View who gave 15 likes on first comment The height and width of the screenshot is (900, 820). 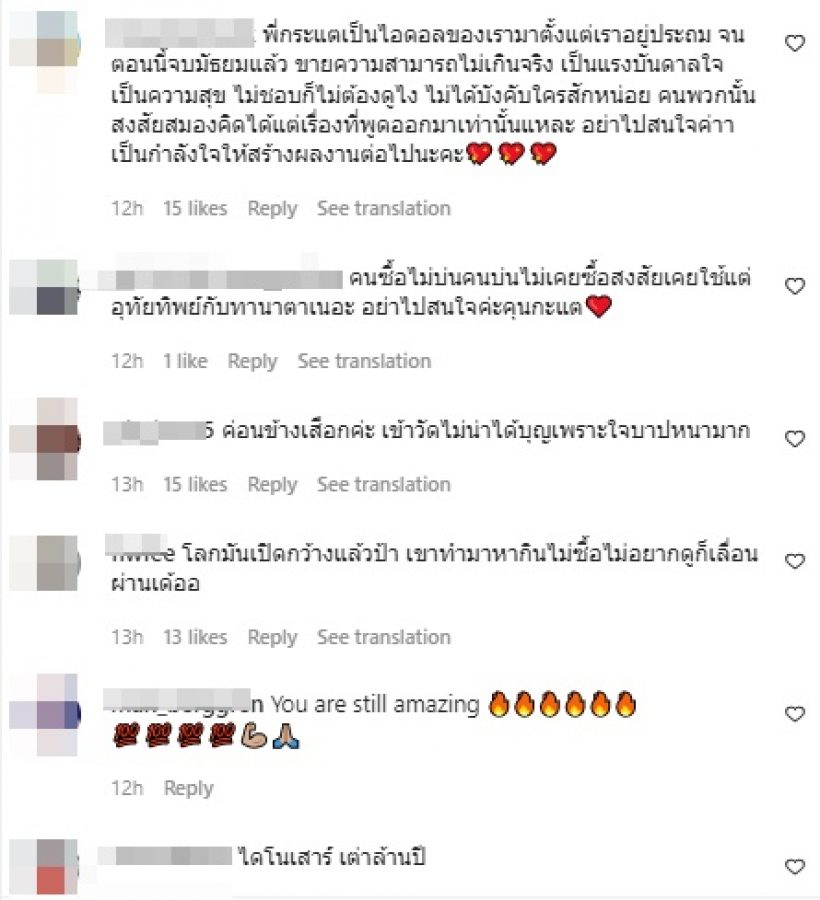pos(195,208)
